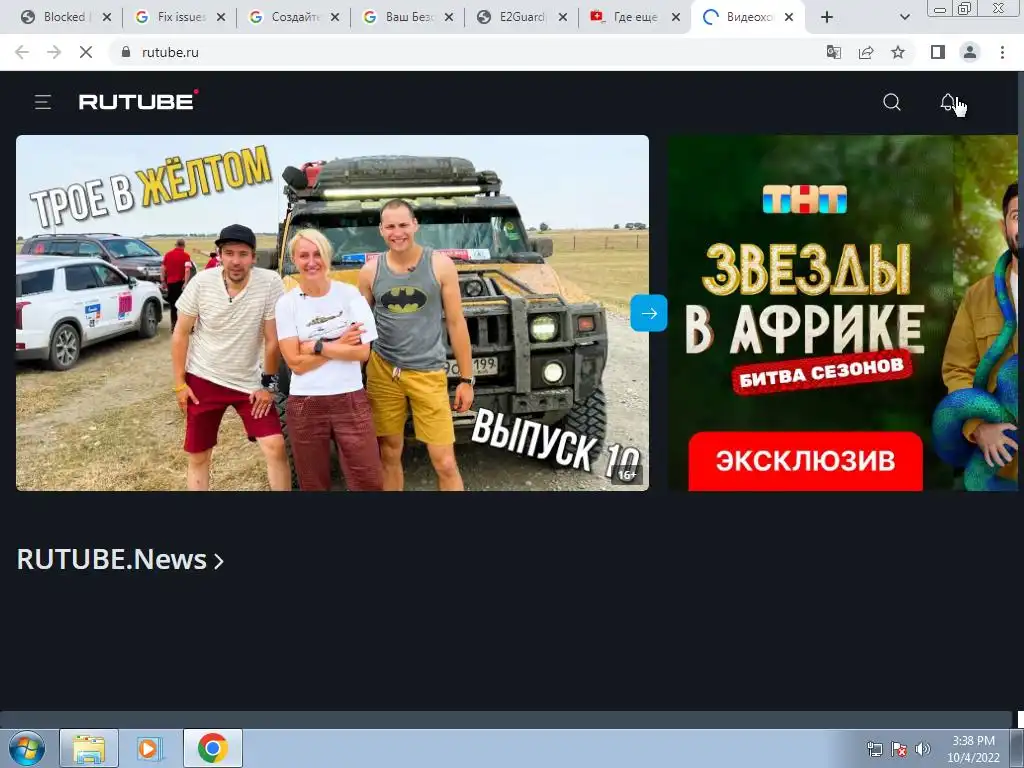Screen dimensions: 1024x768
Task: Click the horizontal scrollbar at page bottom
Action: pyautogui.click(x=505, y=720)
